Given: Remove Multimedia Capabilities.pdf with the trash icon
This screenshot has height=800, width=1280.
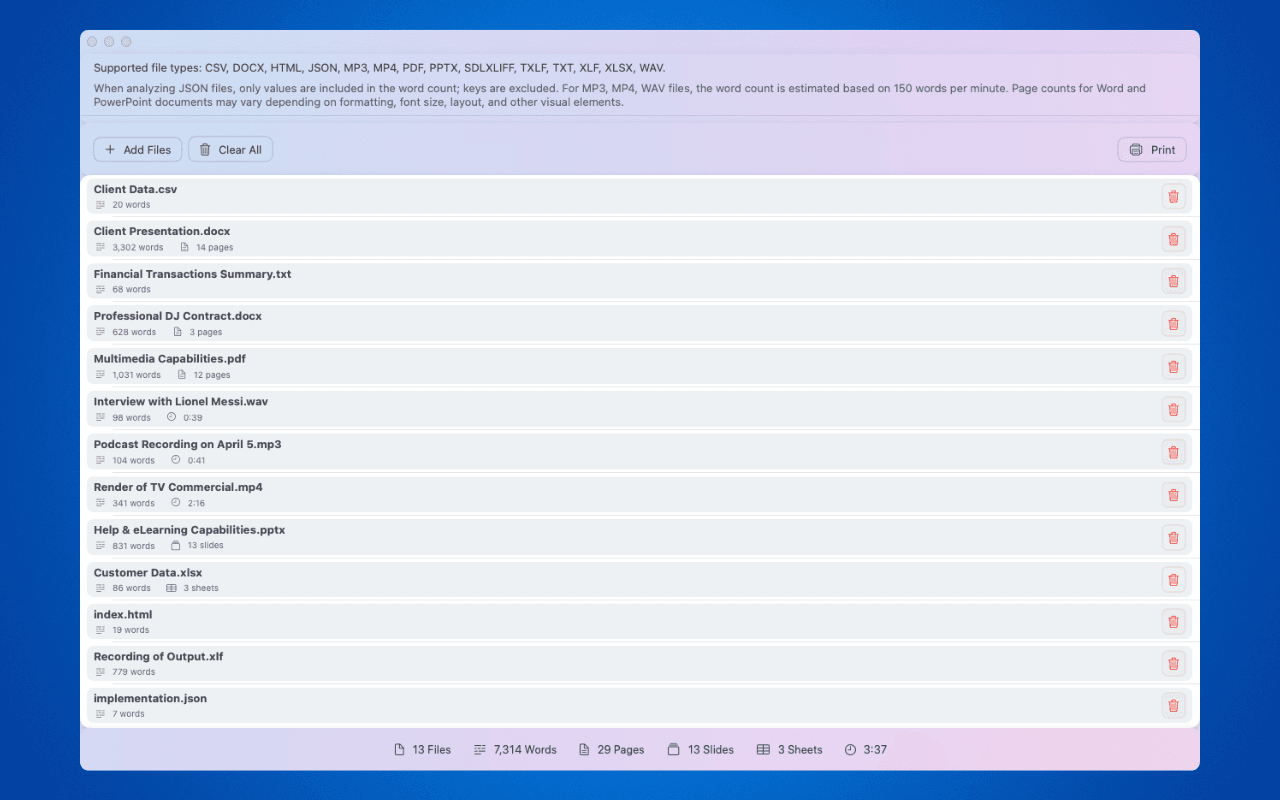Looking at the screenshot, I should 1173,366.
